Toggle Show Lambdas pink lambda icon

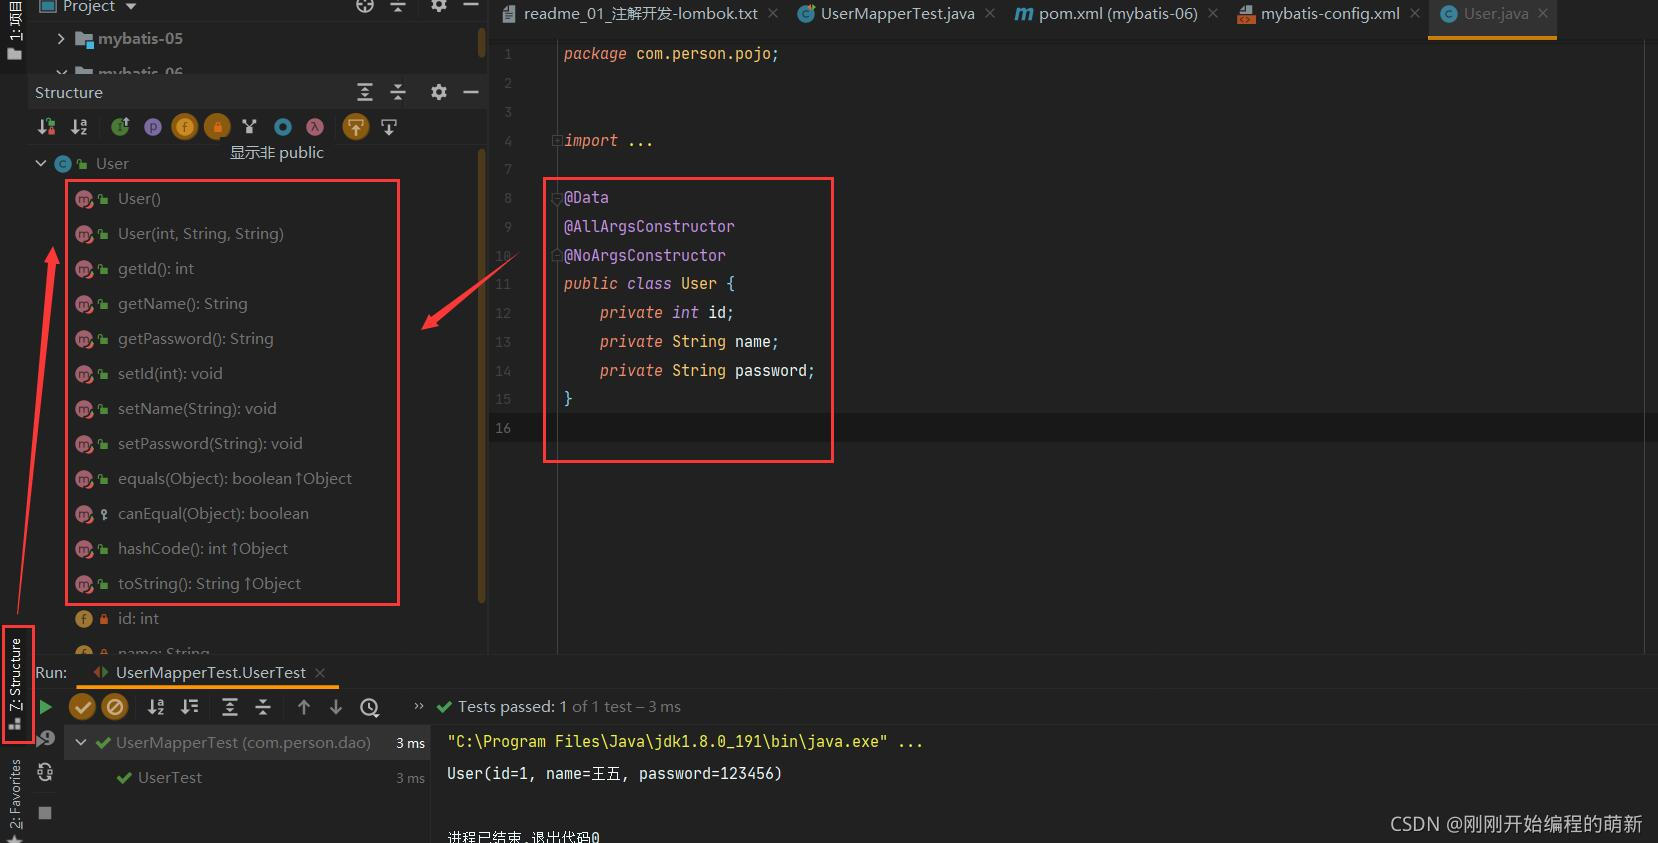tap(315, 127)
